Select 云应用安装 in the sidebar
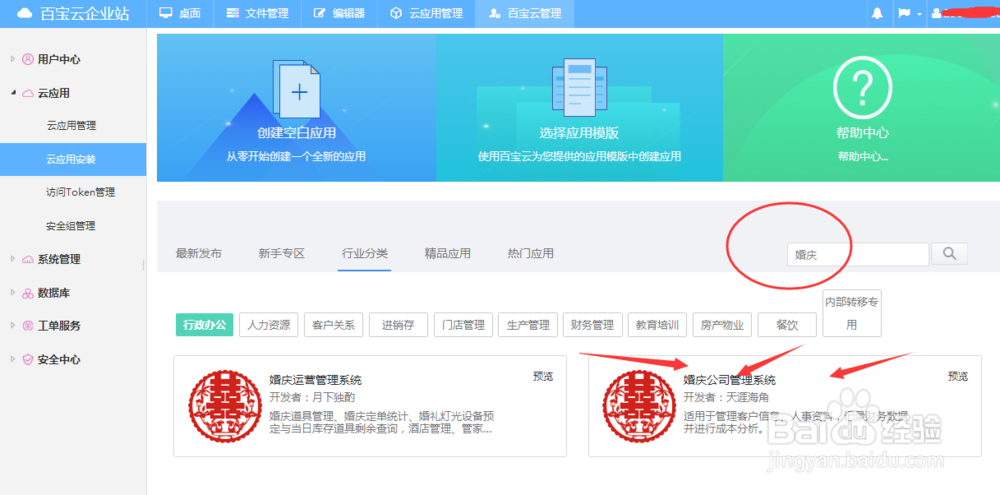 [71, 159]
